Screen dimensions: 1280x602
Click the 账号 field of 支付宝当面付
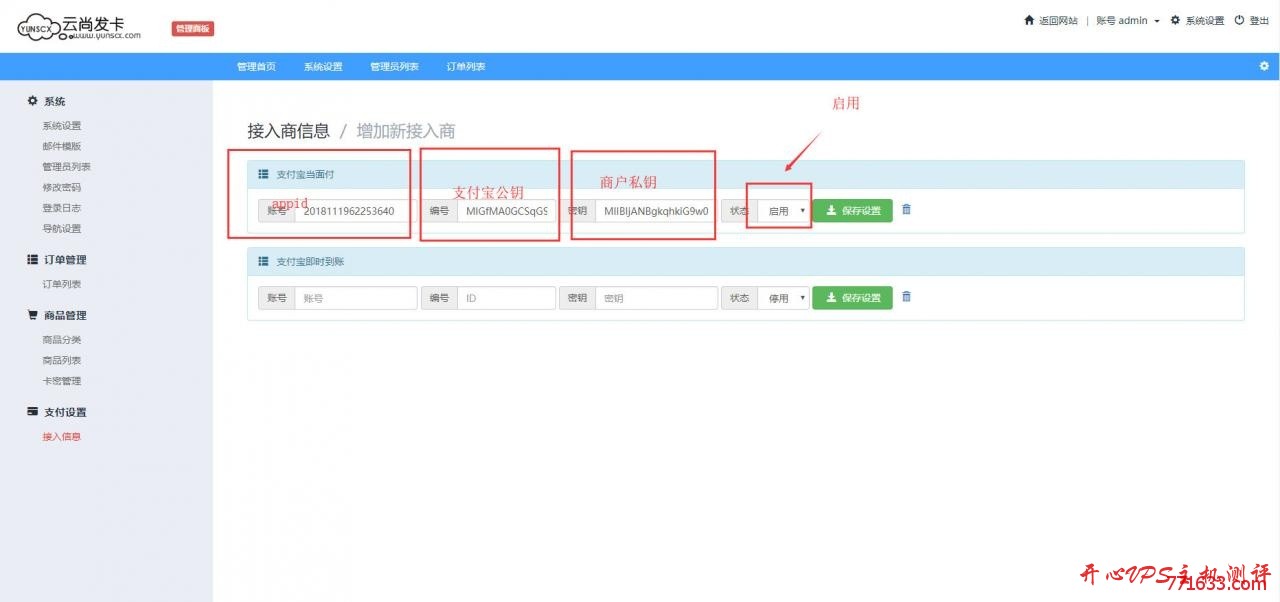[x=355, y=211]
